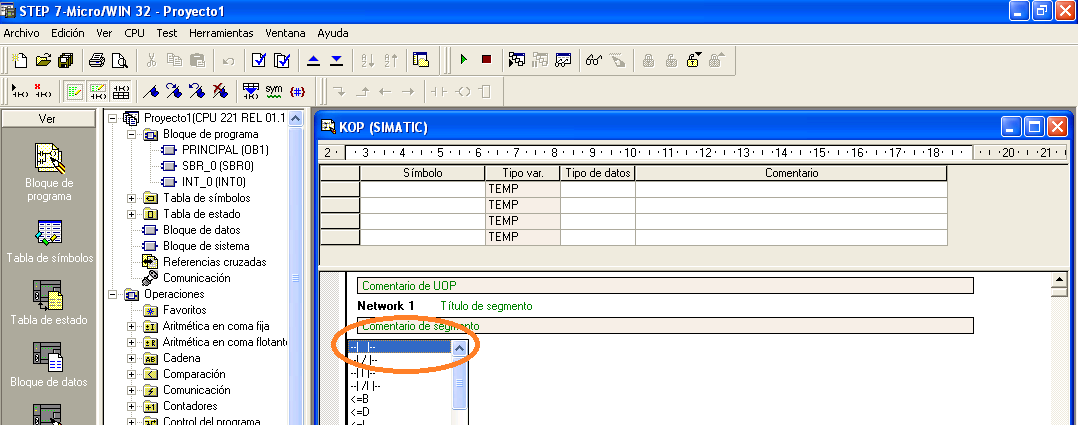
Task: Select SBR_0 (SBR0) in the project tree
Action: pos(217,166)
